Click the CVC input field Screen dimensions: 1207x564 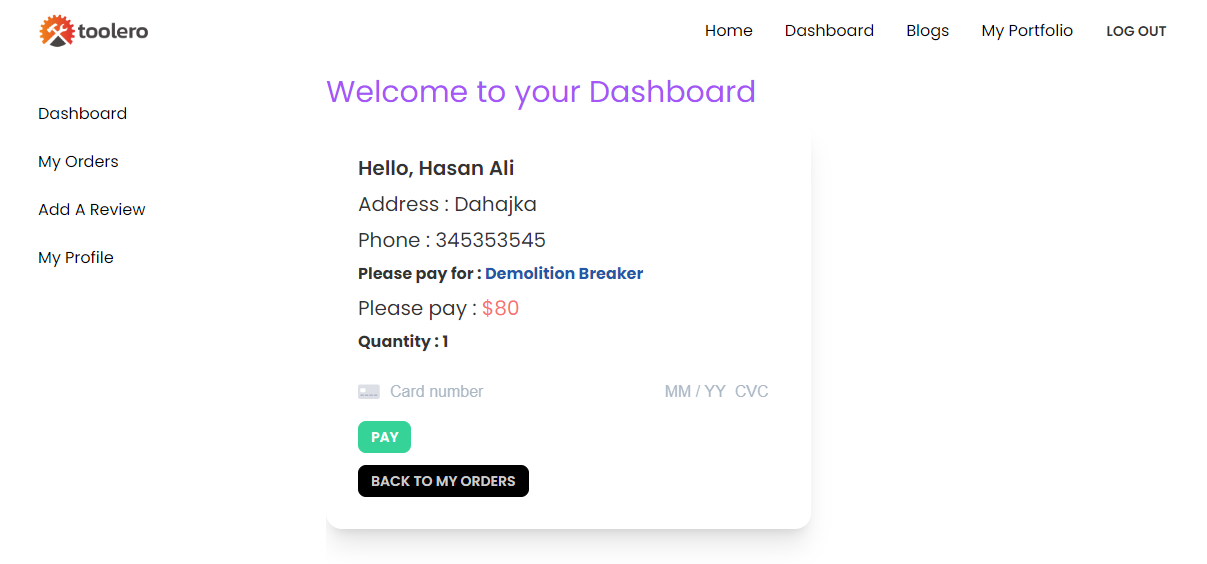[x=752, y=392]
